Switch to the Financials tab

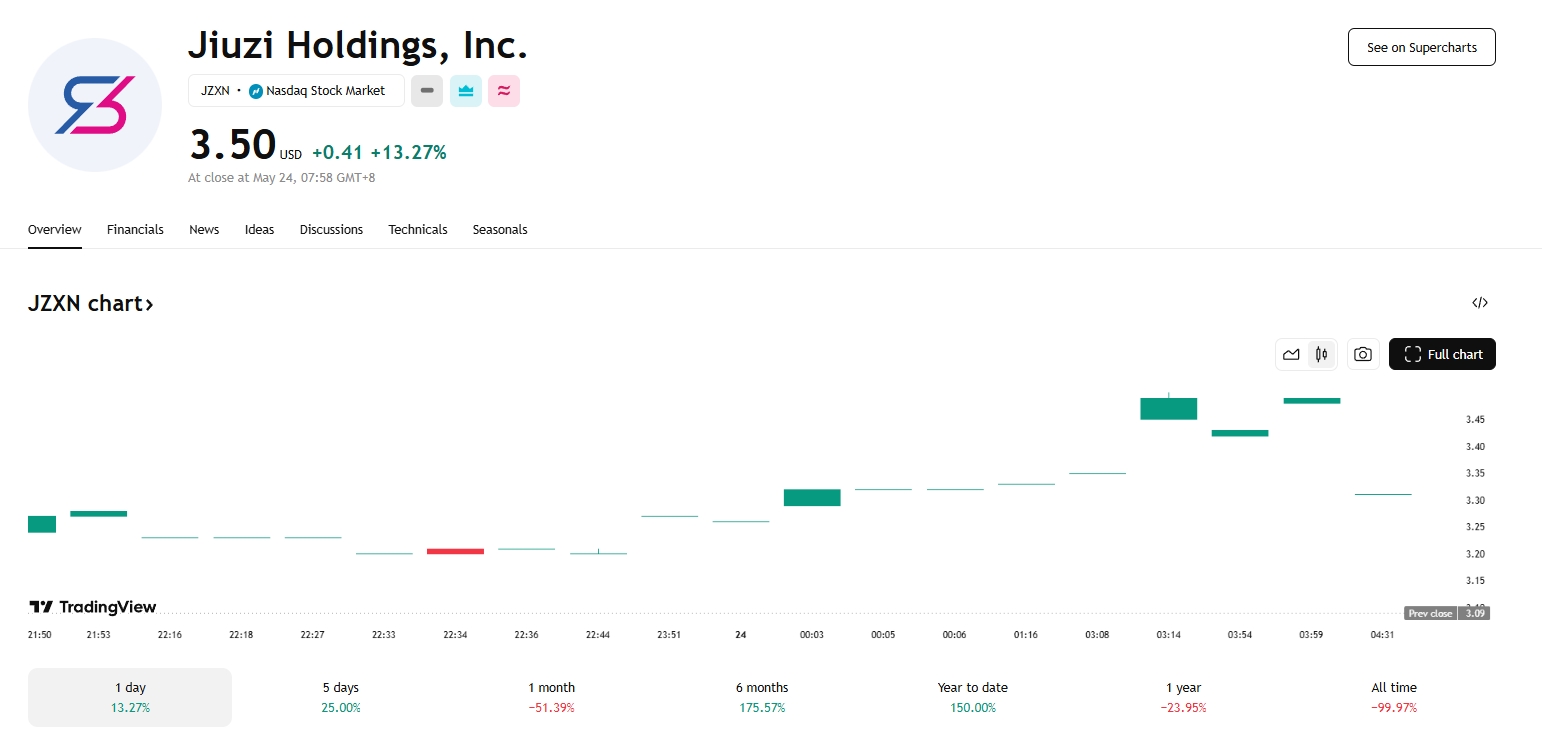(135, 230)
